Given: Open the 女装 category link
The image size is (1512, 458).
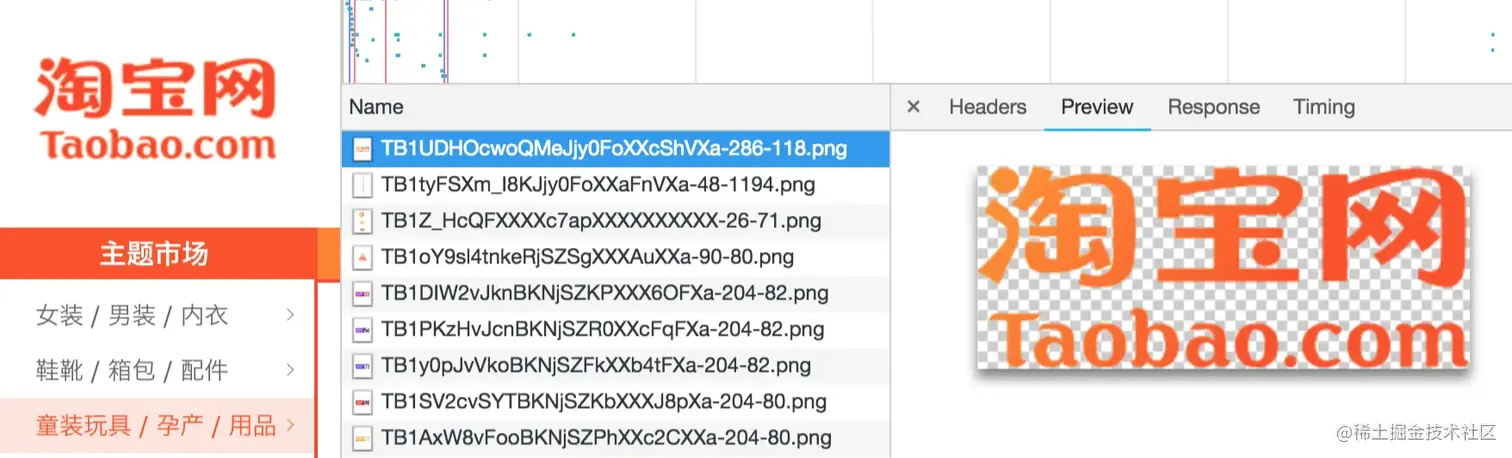Looking at the screenshot, I should (59, 316).
